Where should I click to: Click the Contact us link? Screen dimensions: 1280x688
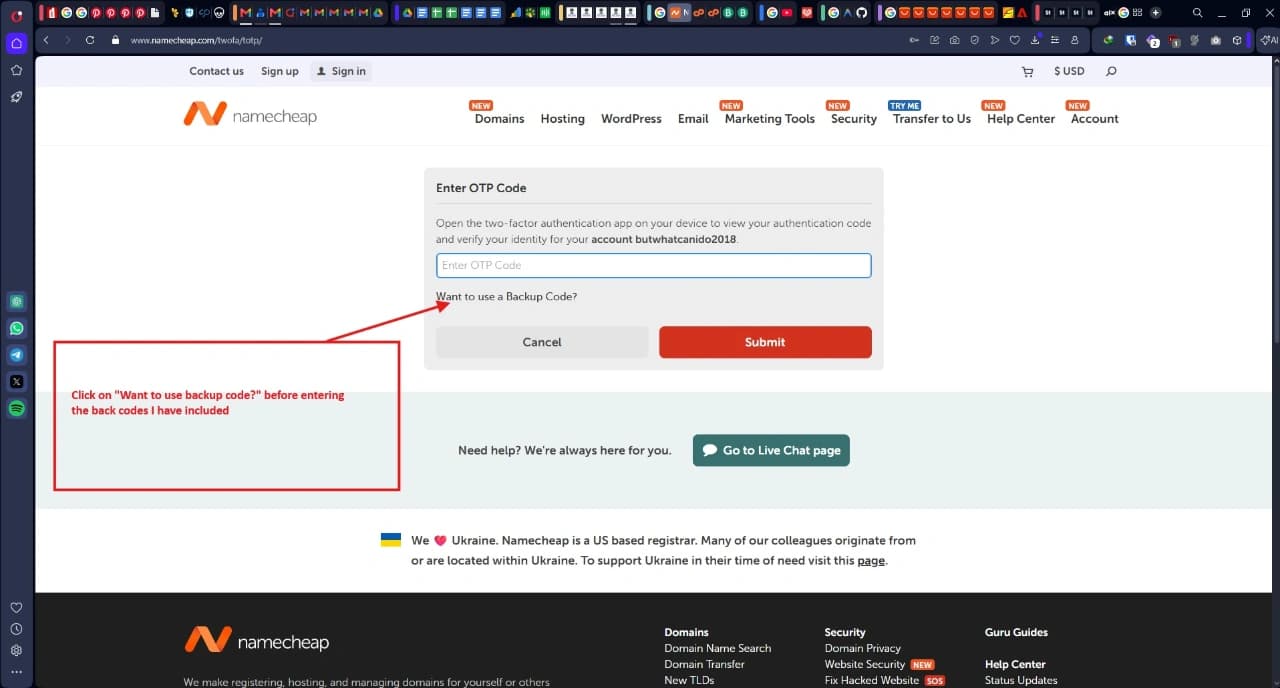tap(217, 71)
